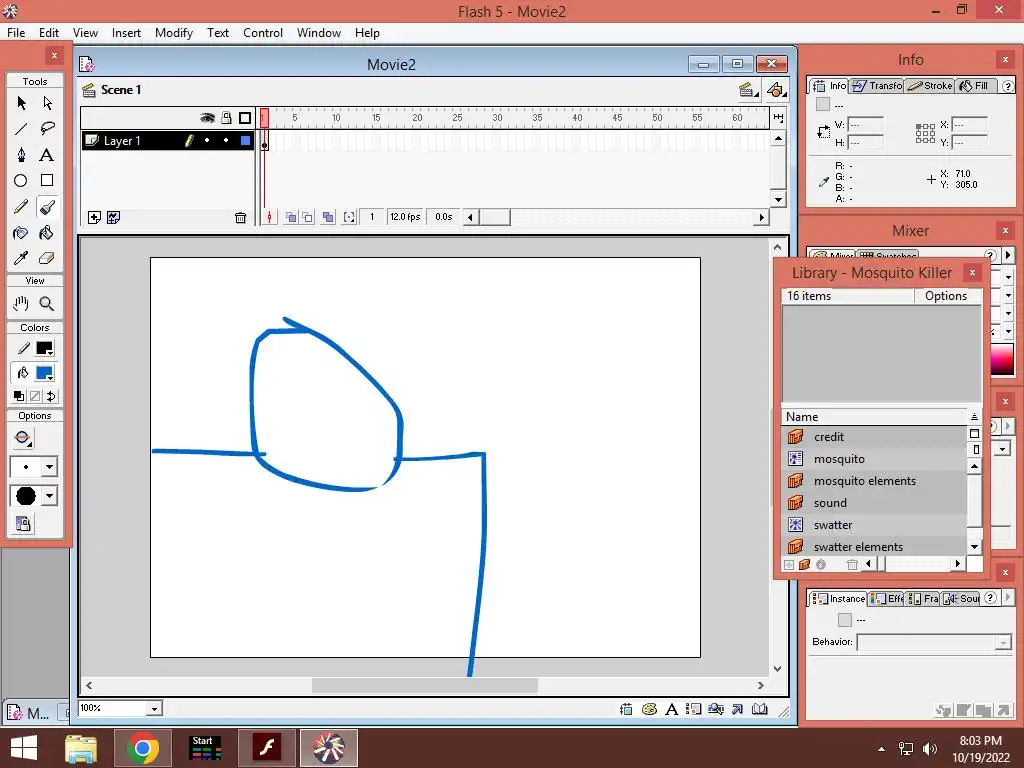1024x768 pixels.
Task: Select the Ink Bottle tool
Action: pyautogui.click(x=21, y=233)
